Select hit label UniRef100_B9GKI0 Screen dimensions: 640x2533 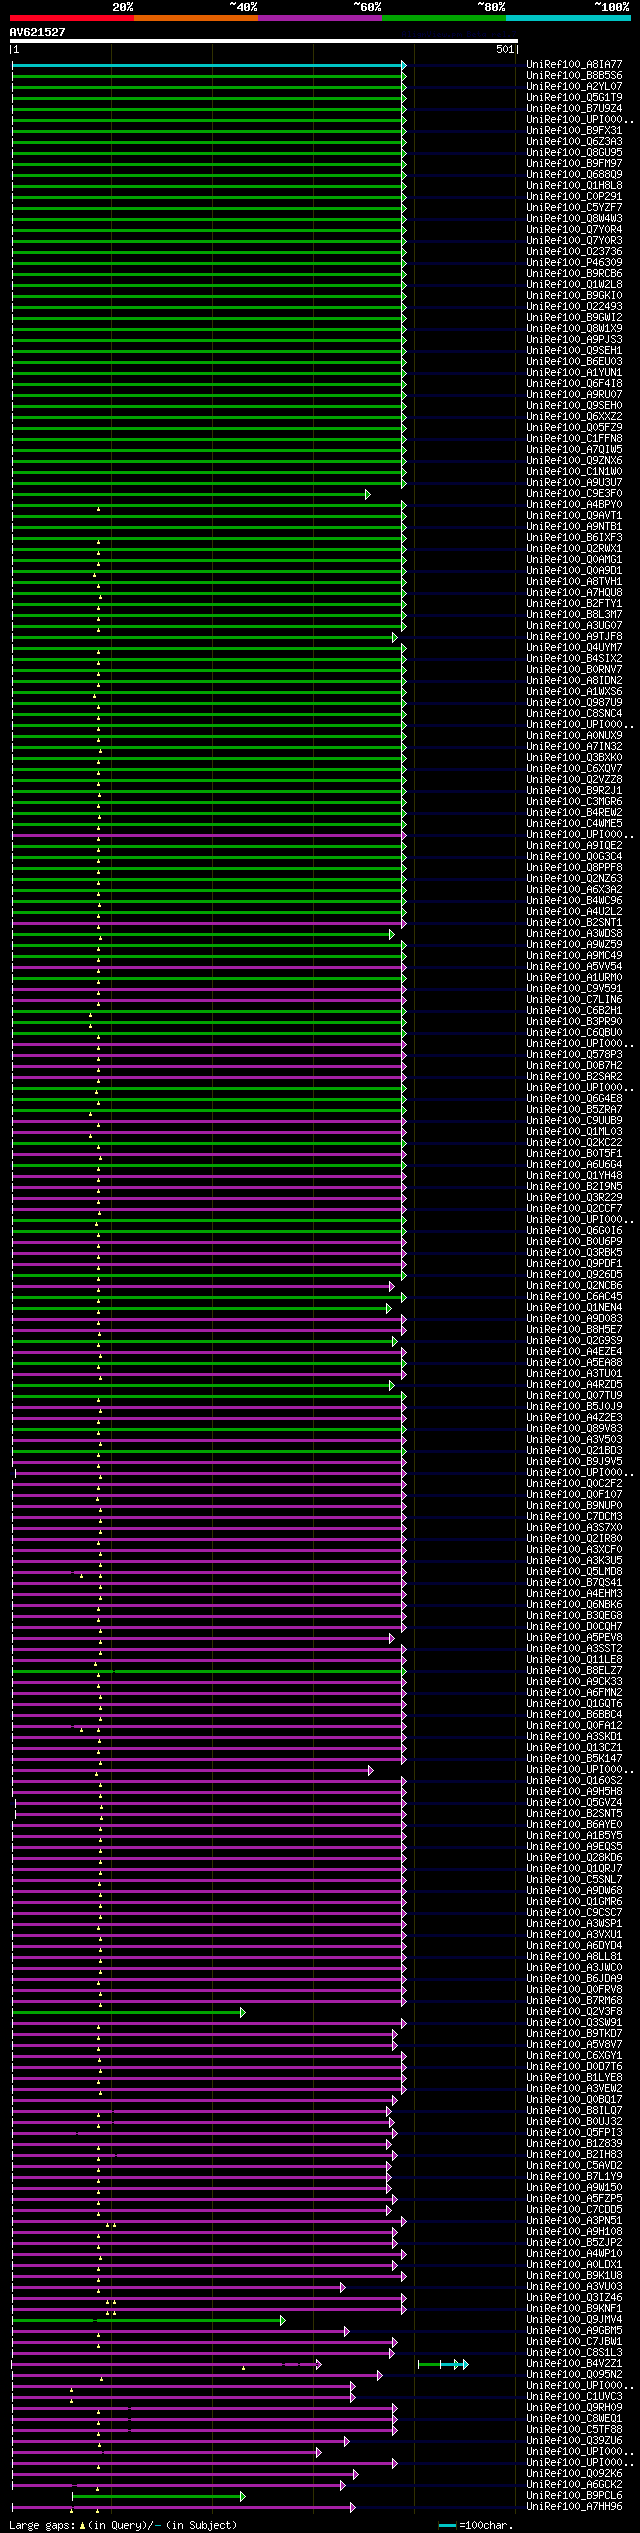point(574,296)
